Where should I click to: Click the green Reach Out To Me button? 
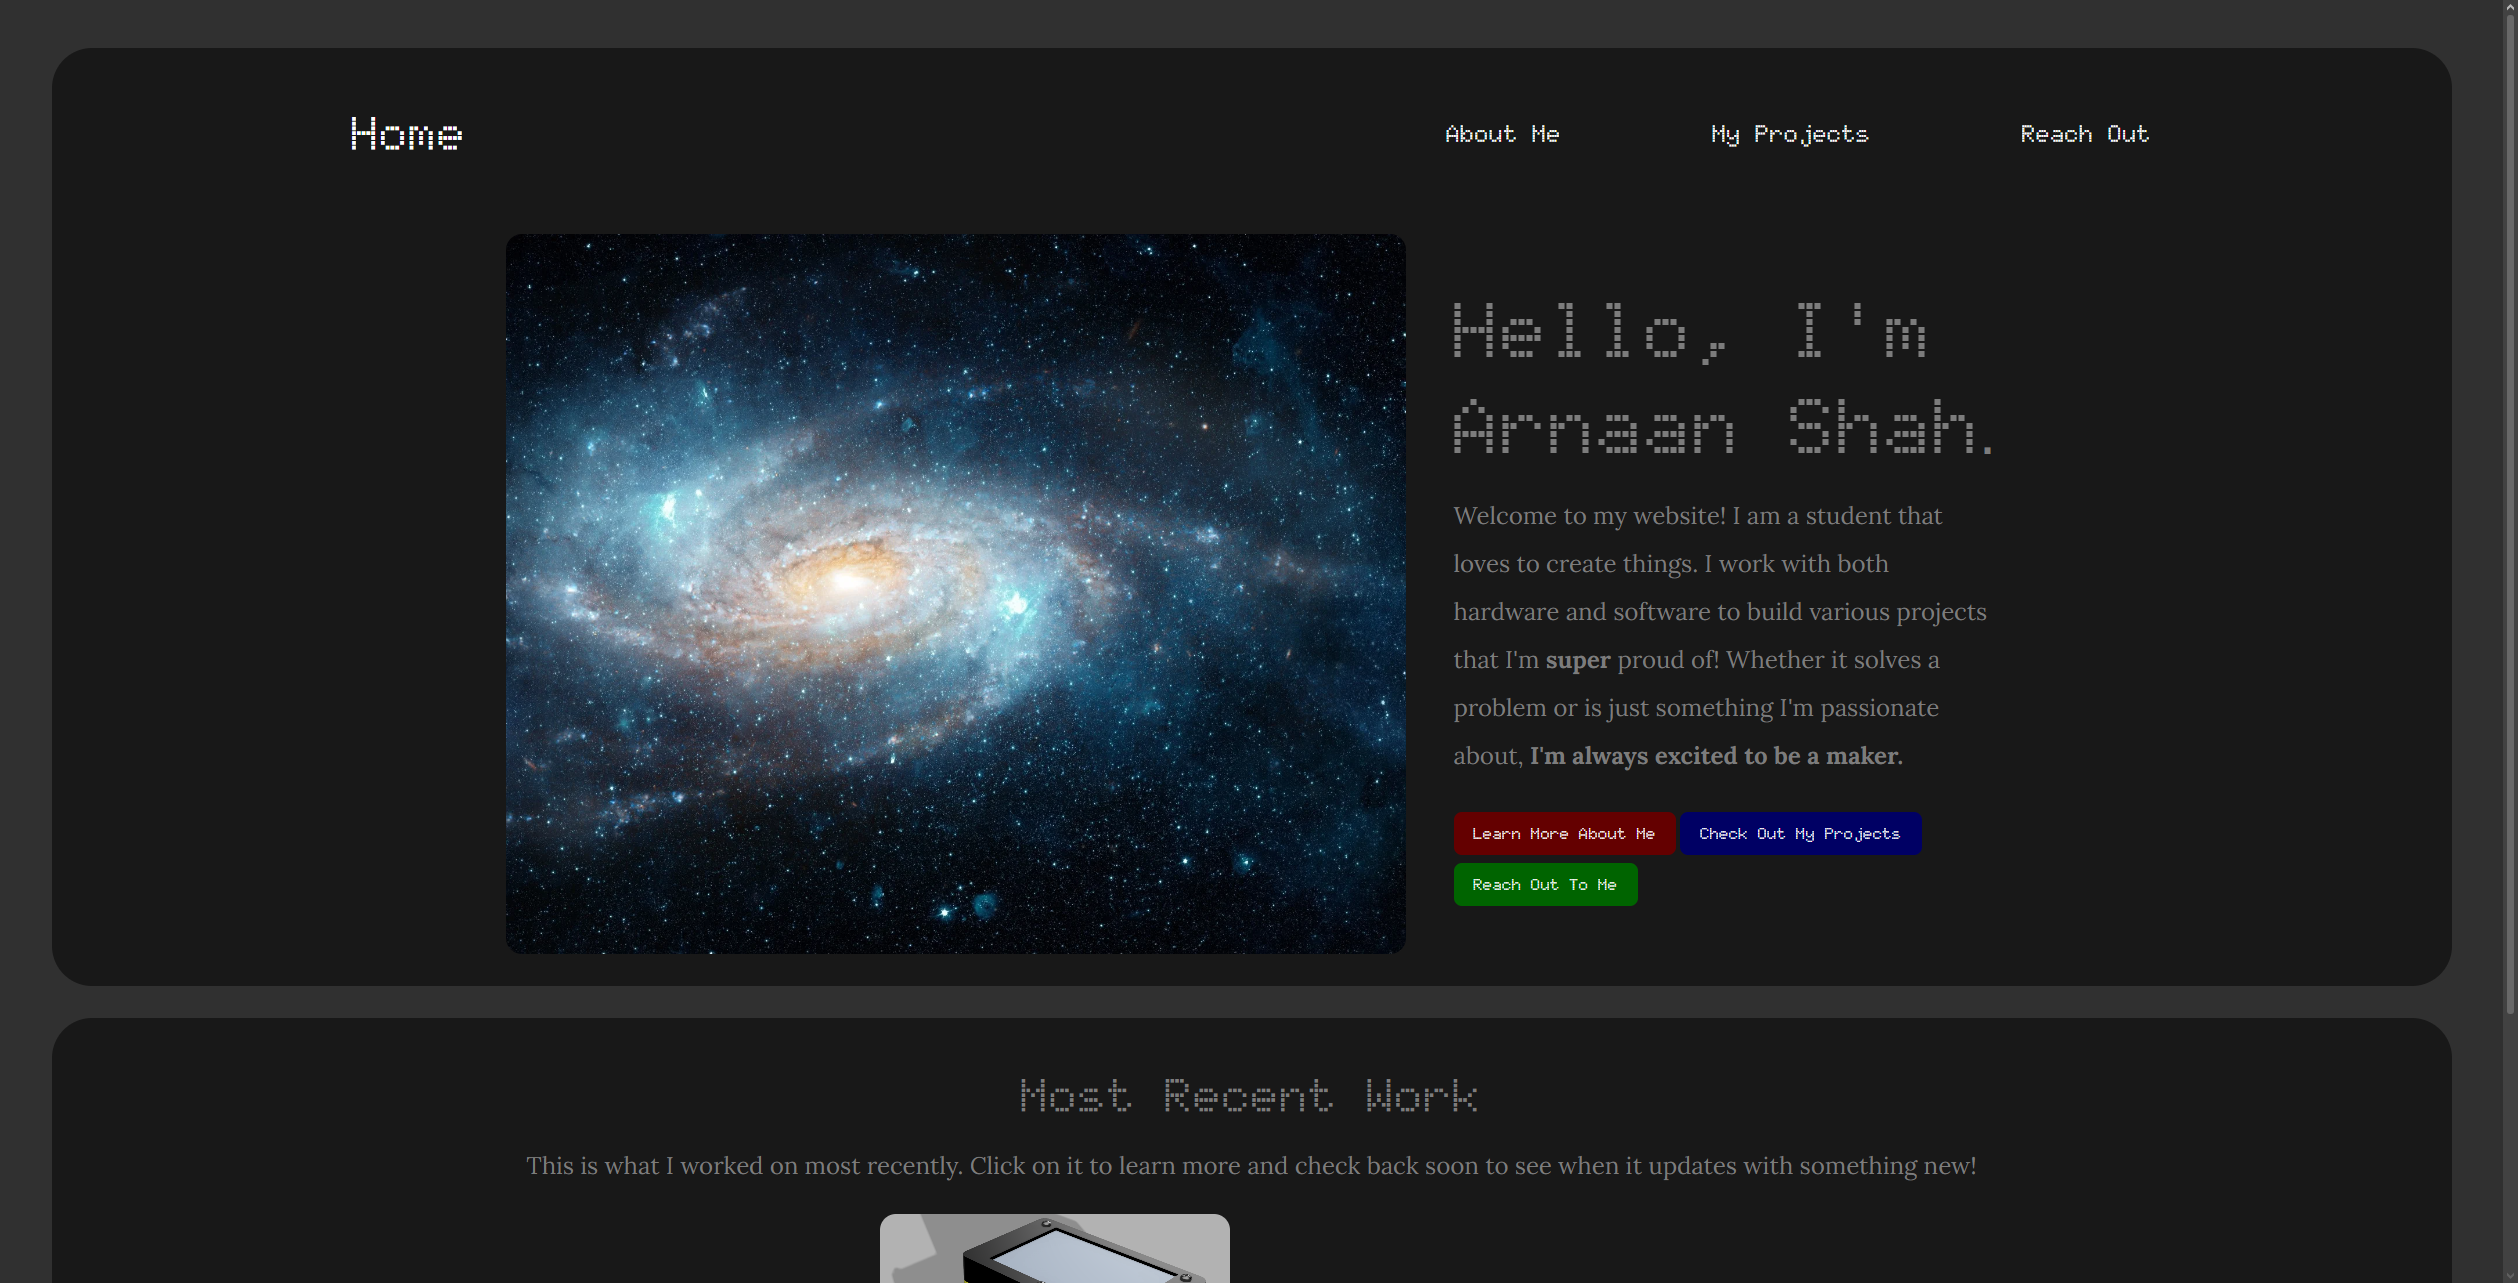1545,884
